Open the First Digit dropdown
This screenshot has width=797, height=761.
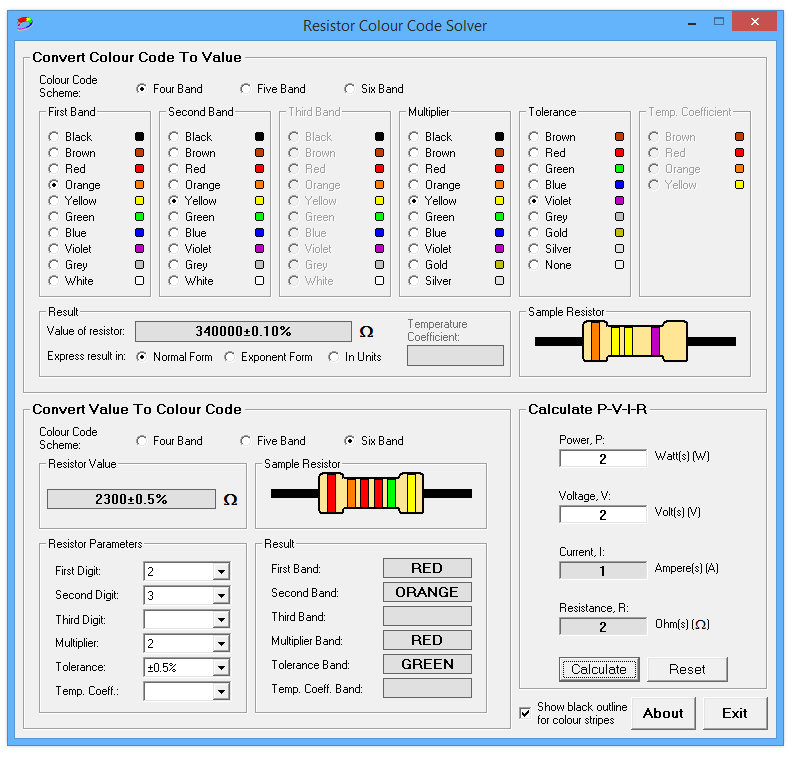tap(221, 571)
